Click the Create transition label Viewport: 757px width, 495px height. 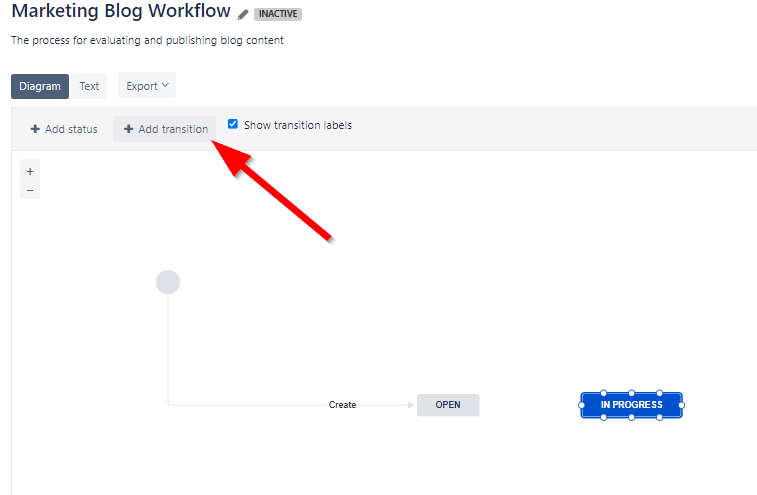tap(342, 405)
